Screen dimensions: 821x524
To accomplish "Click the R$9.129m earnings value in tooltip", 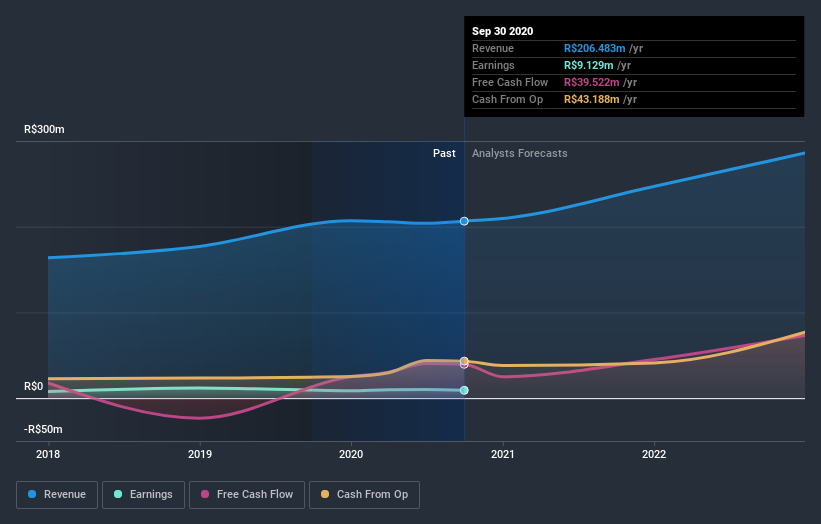I will [x=589, y=65].
